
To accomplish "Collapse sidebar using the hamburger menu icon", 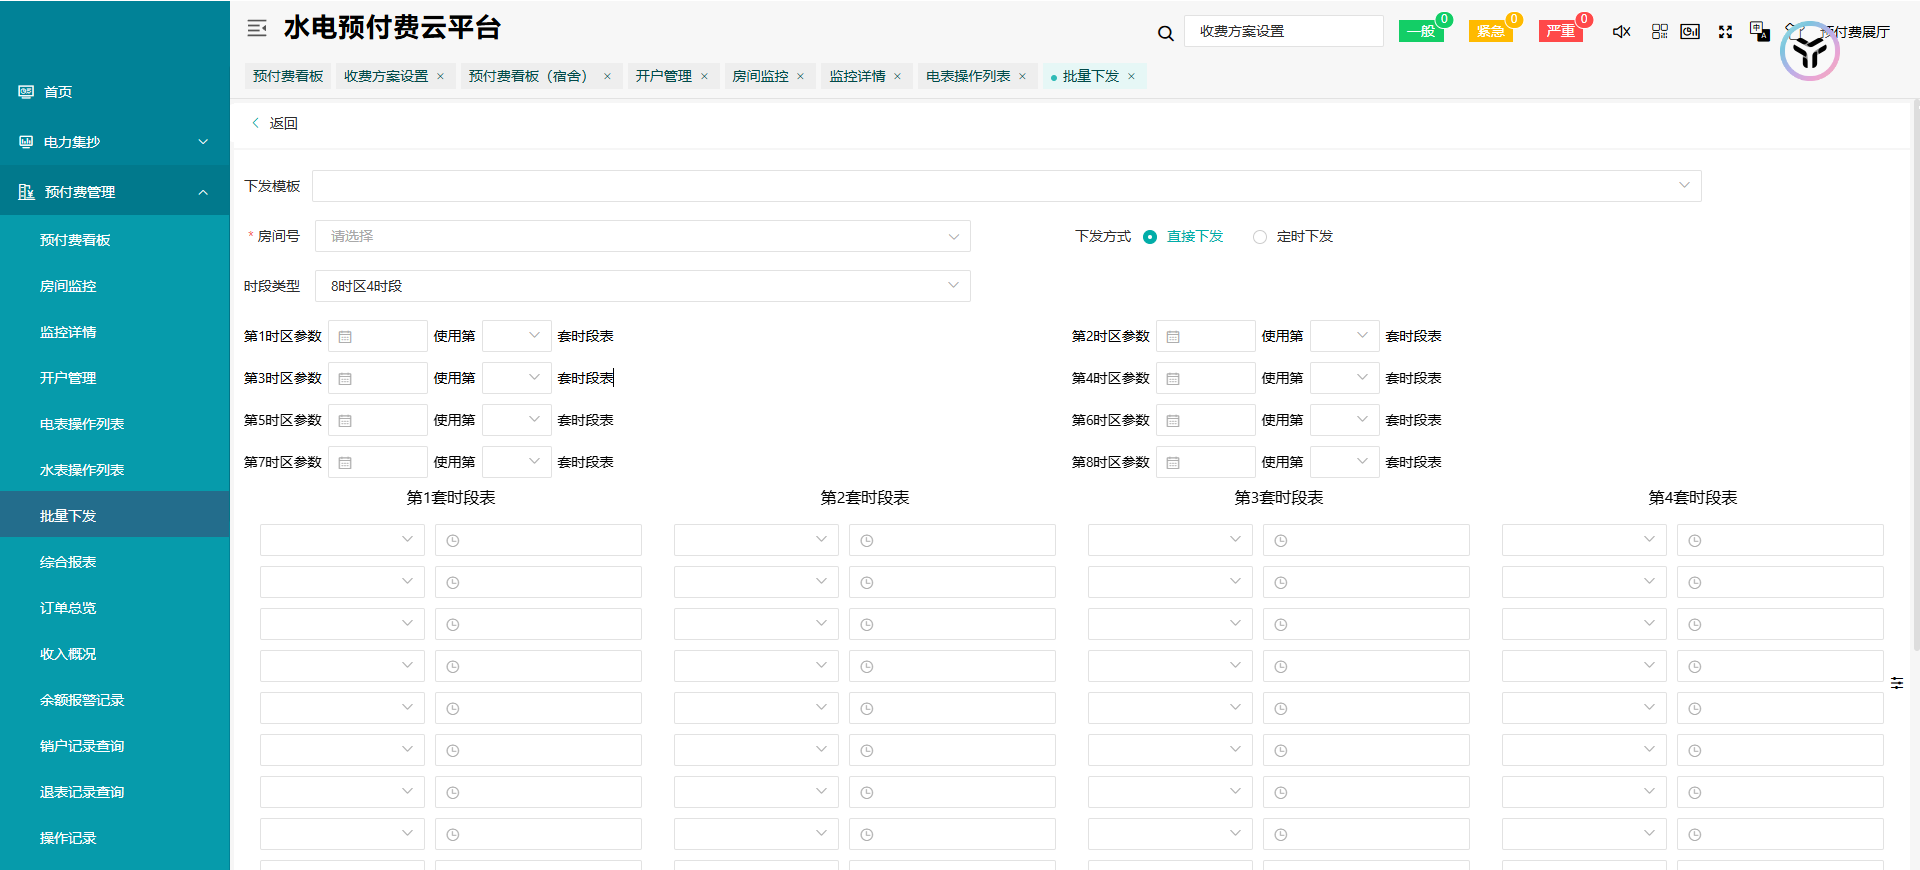I will click(x=257, y=29).
